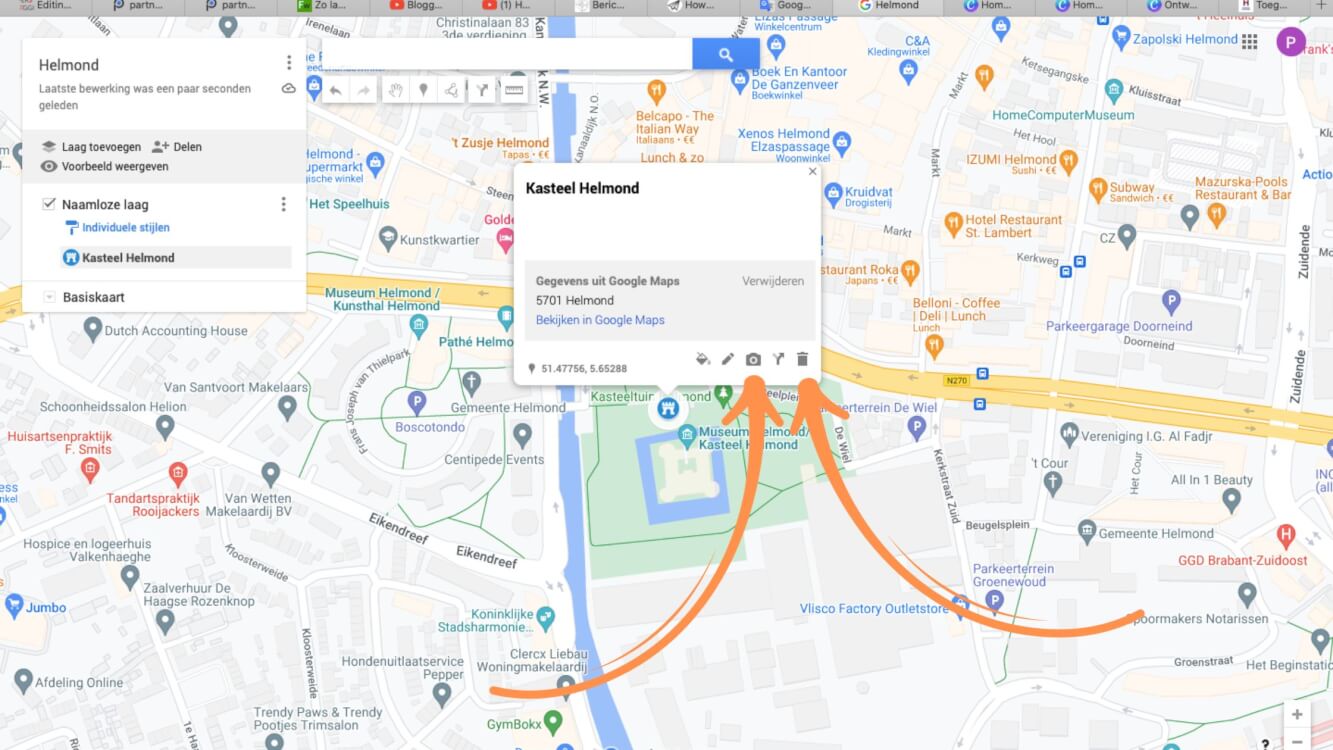This screenshot has width=1333, height=750.
Task: Uncheck the Naamloze laag checkbox
Action: coord(49,204)
